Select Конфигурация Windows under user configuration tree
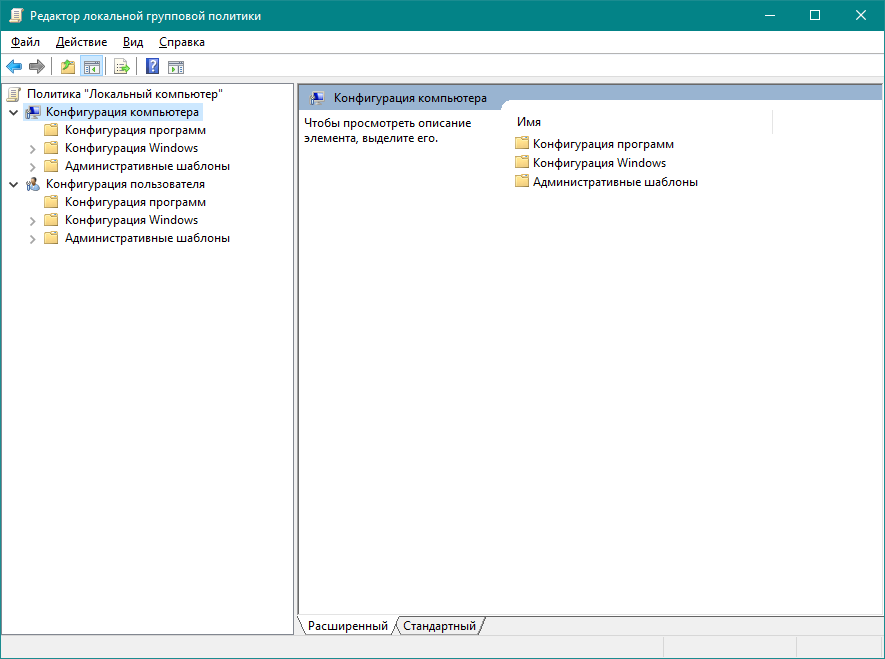885x659 pixels. coord(131,220)
